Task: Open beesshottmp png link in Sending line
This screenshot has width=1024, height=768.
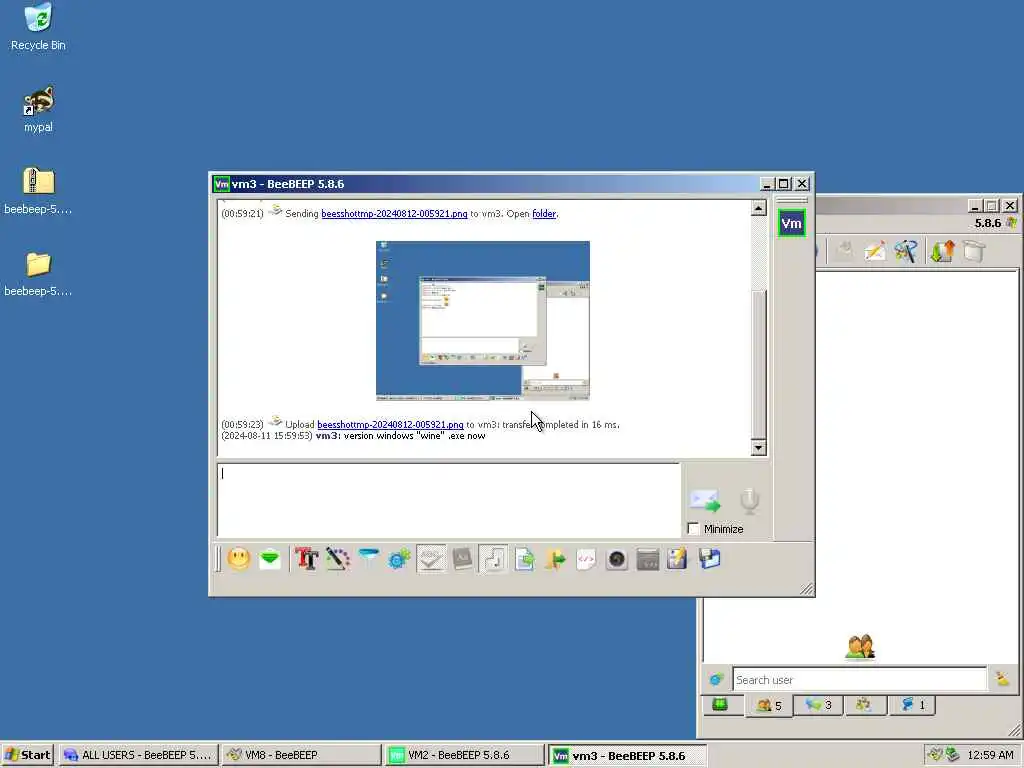Action: [x=394, y=214]
